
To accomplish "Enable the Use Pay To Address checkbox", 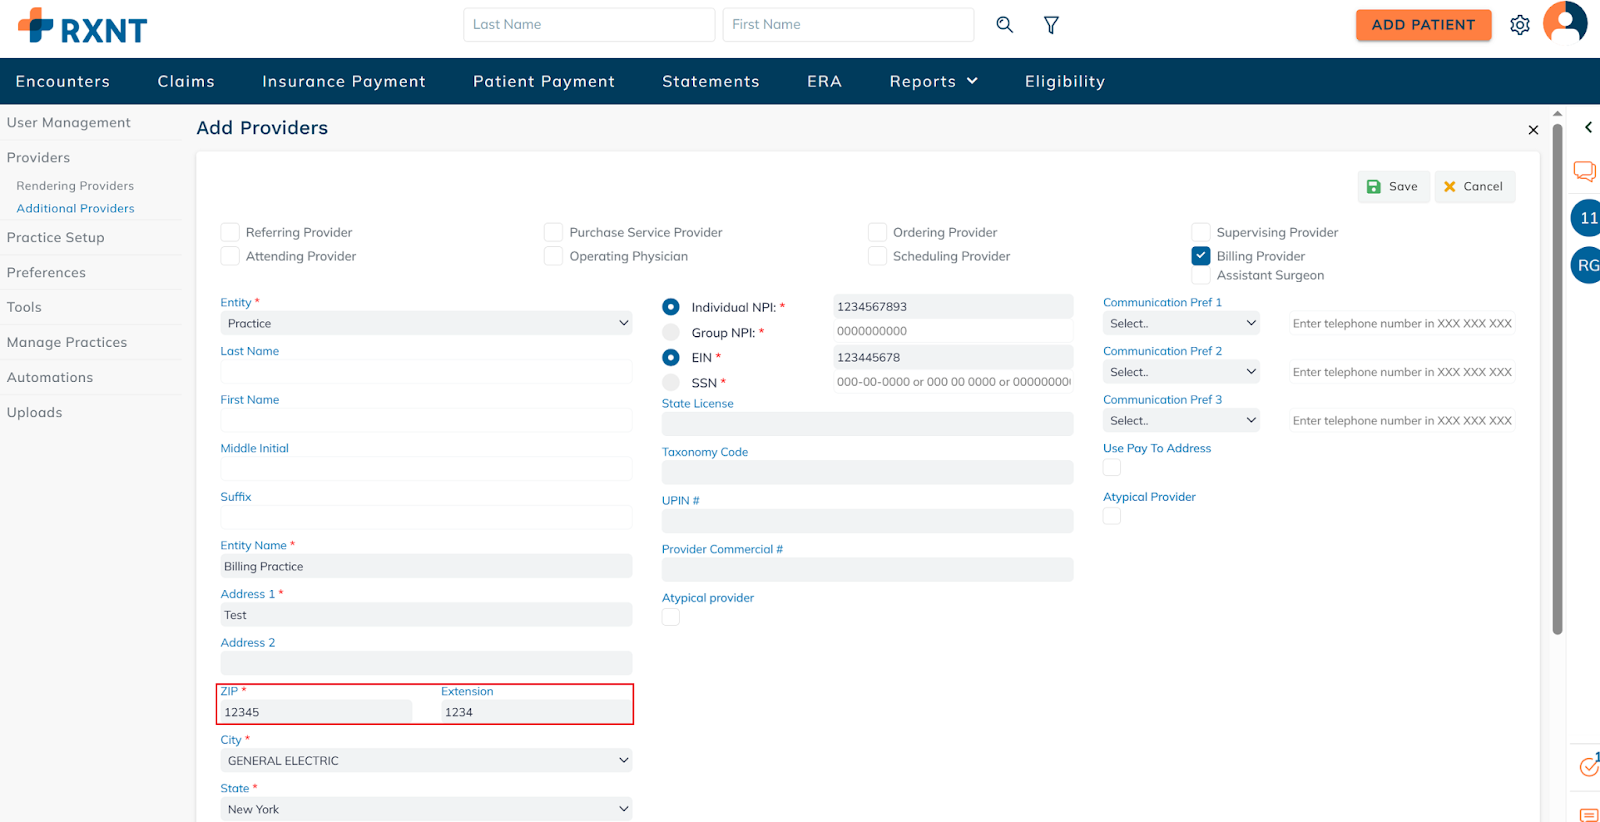I will click(x=1111, y=468).
